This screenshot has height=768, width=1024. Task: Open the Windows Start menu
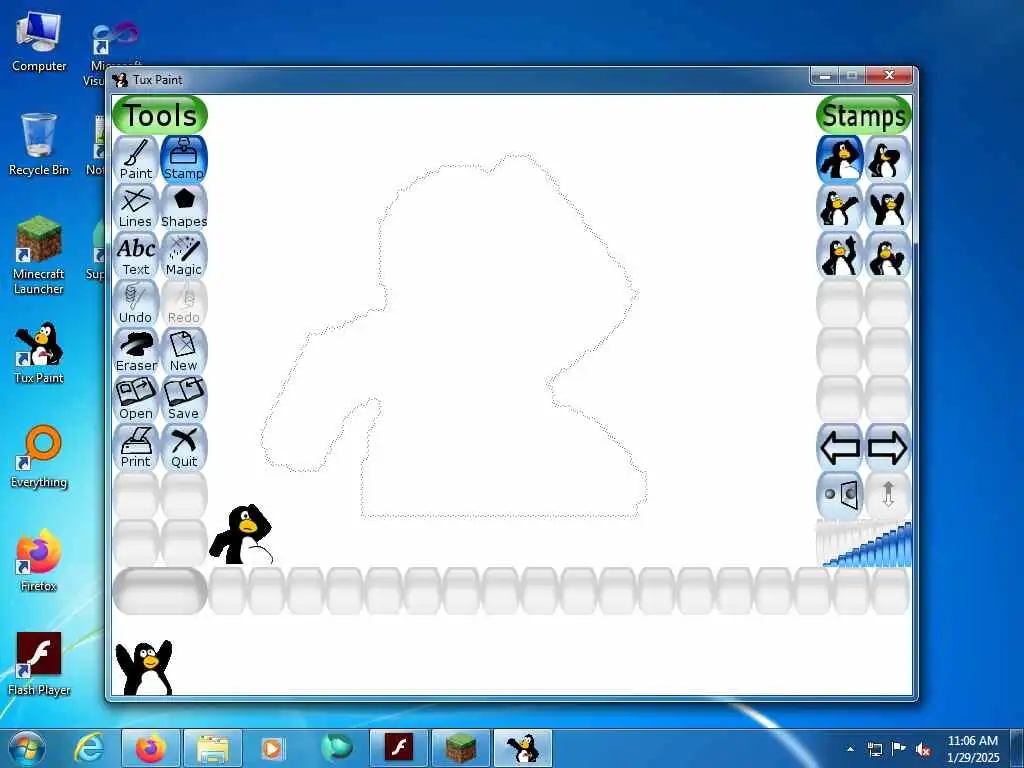point(27,748)
